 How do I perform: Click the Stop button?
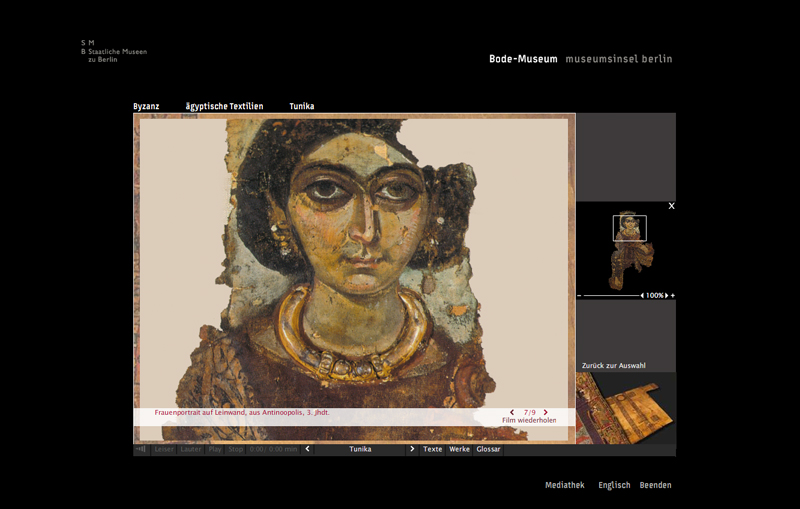pos(236,449)
